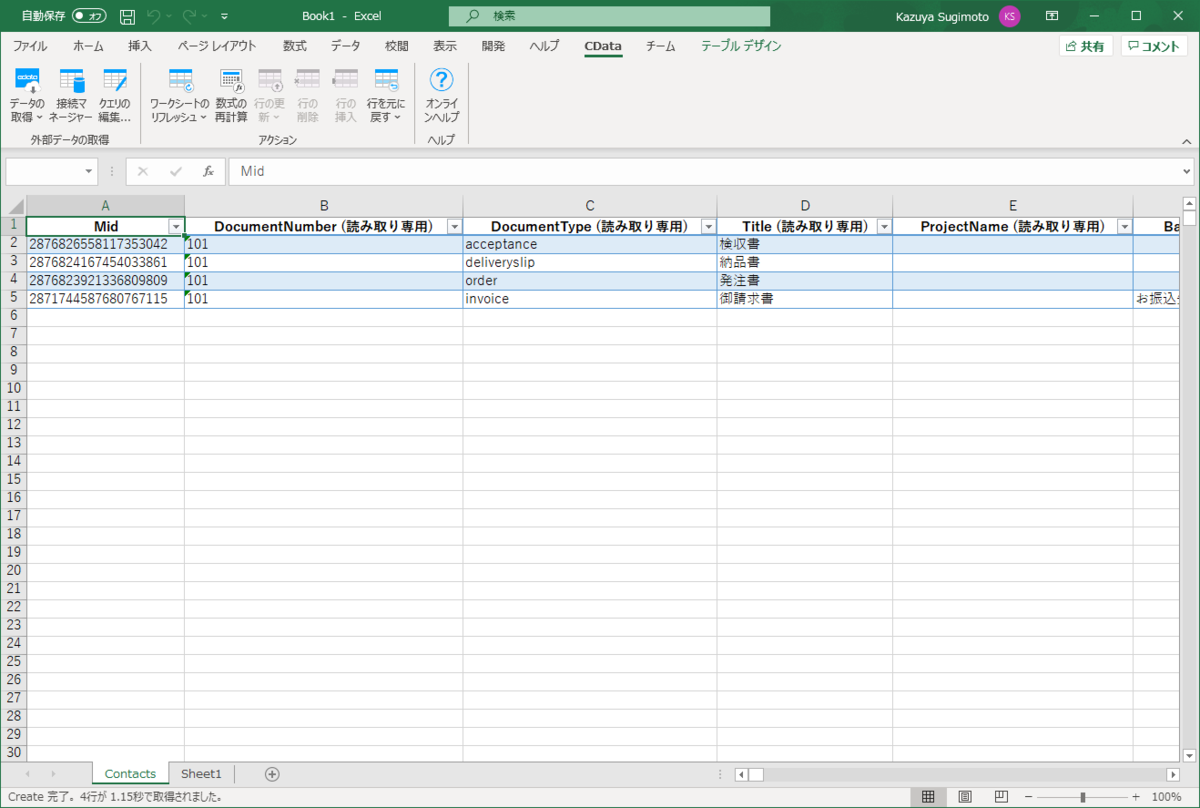This screenshot has height=808, width=1200.
Task: Open the テーブル デザイン tab
Action: click(x=741, y=46)
